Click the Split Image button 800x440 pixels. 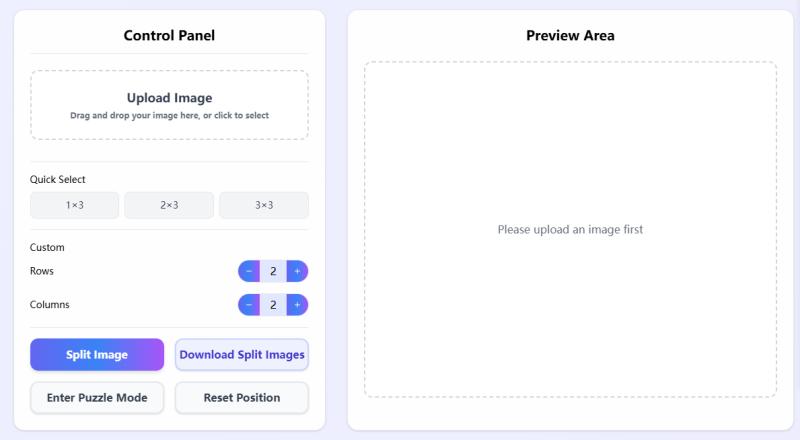(97, 355)
